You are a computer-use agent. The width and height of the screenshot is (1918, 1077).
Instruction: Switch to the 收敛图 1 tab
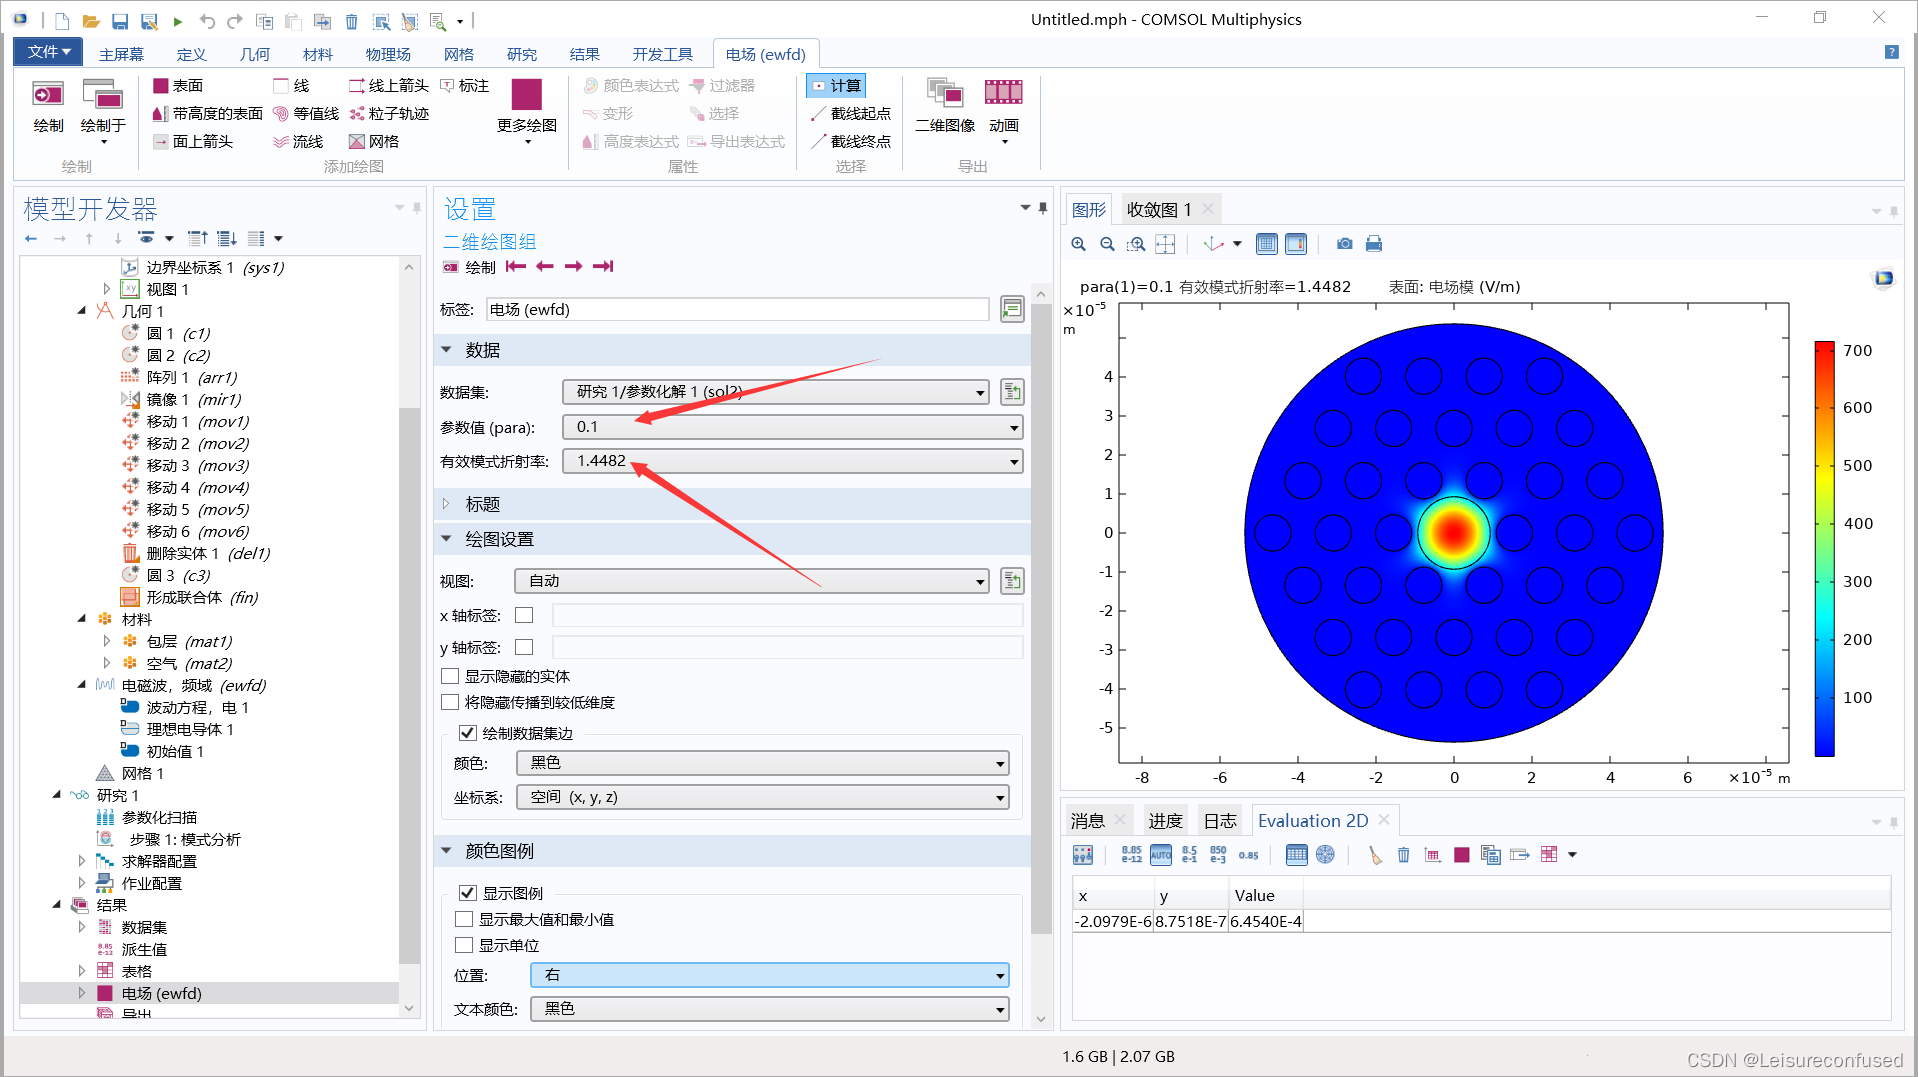click(x=1159, y=209)
